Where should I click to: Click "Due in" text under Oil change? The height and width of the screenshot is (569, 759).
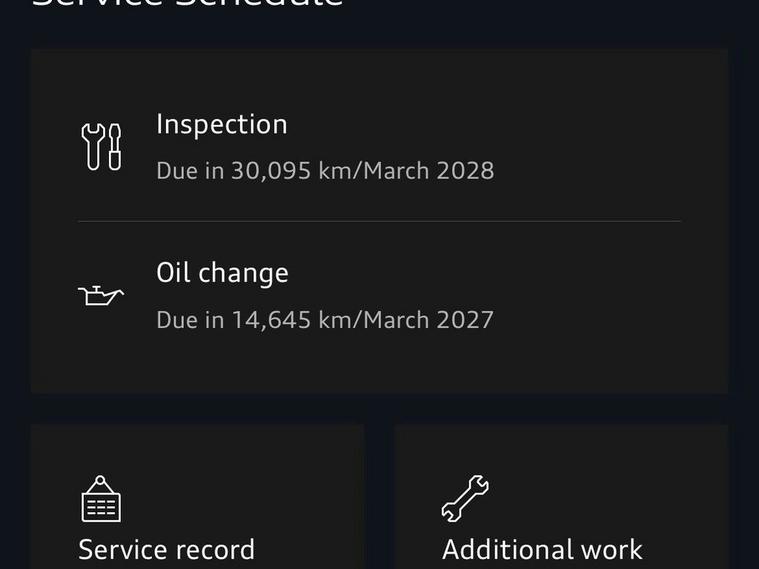[x=190, y=320]
